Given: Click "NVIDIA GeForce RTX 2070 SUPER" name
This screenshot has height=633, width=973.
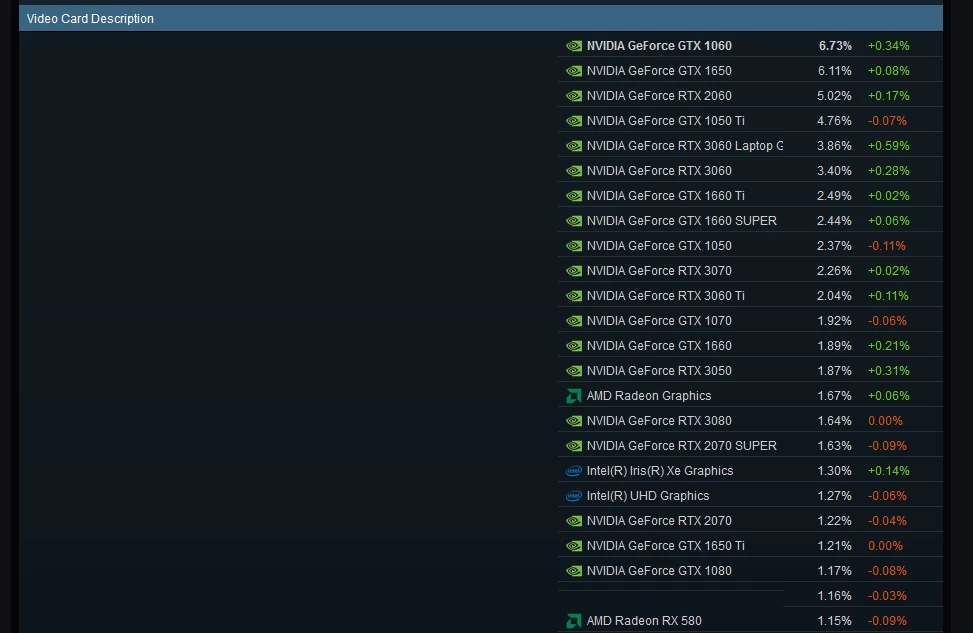Looking at the screenshot, I should pyautogui.click(x=682, y=446).
